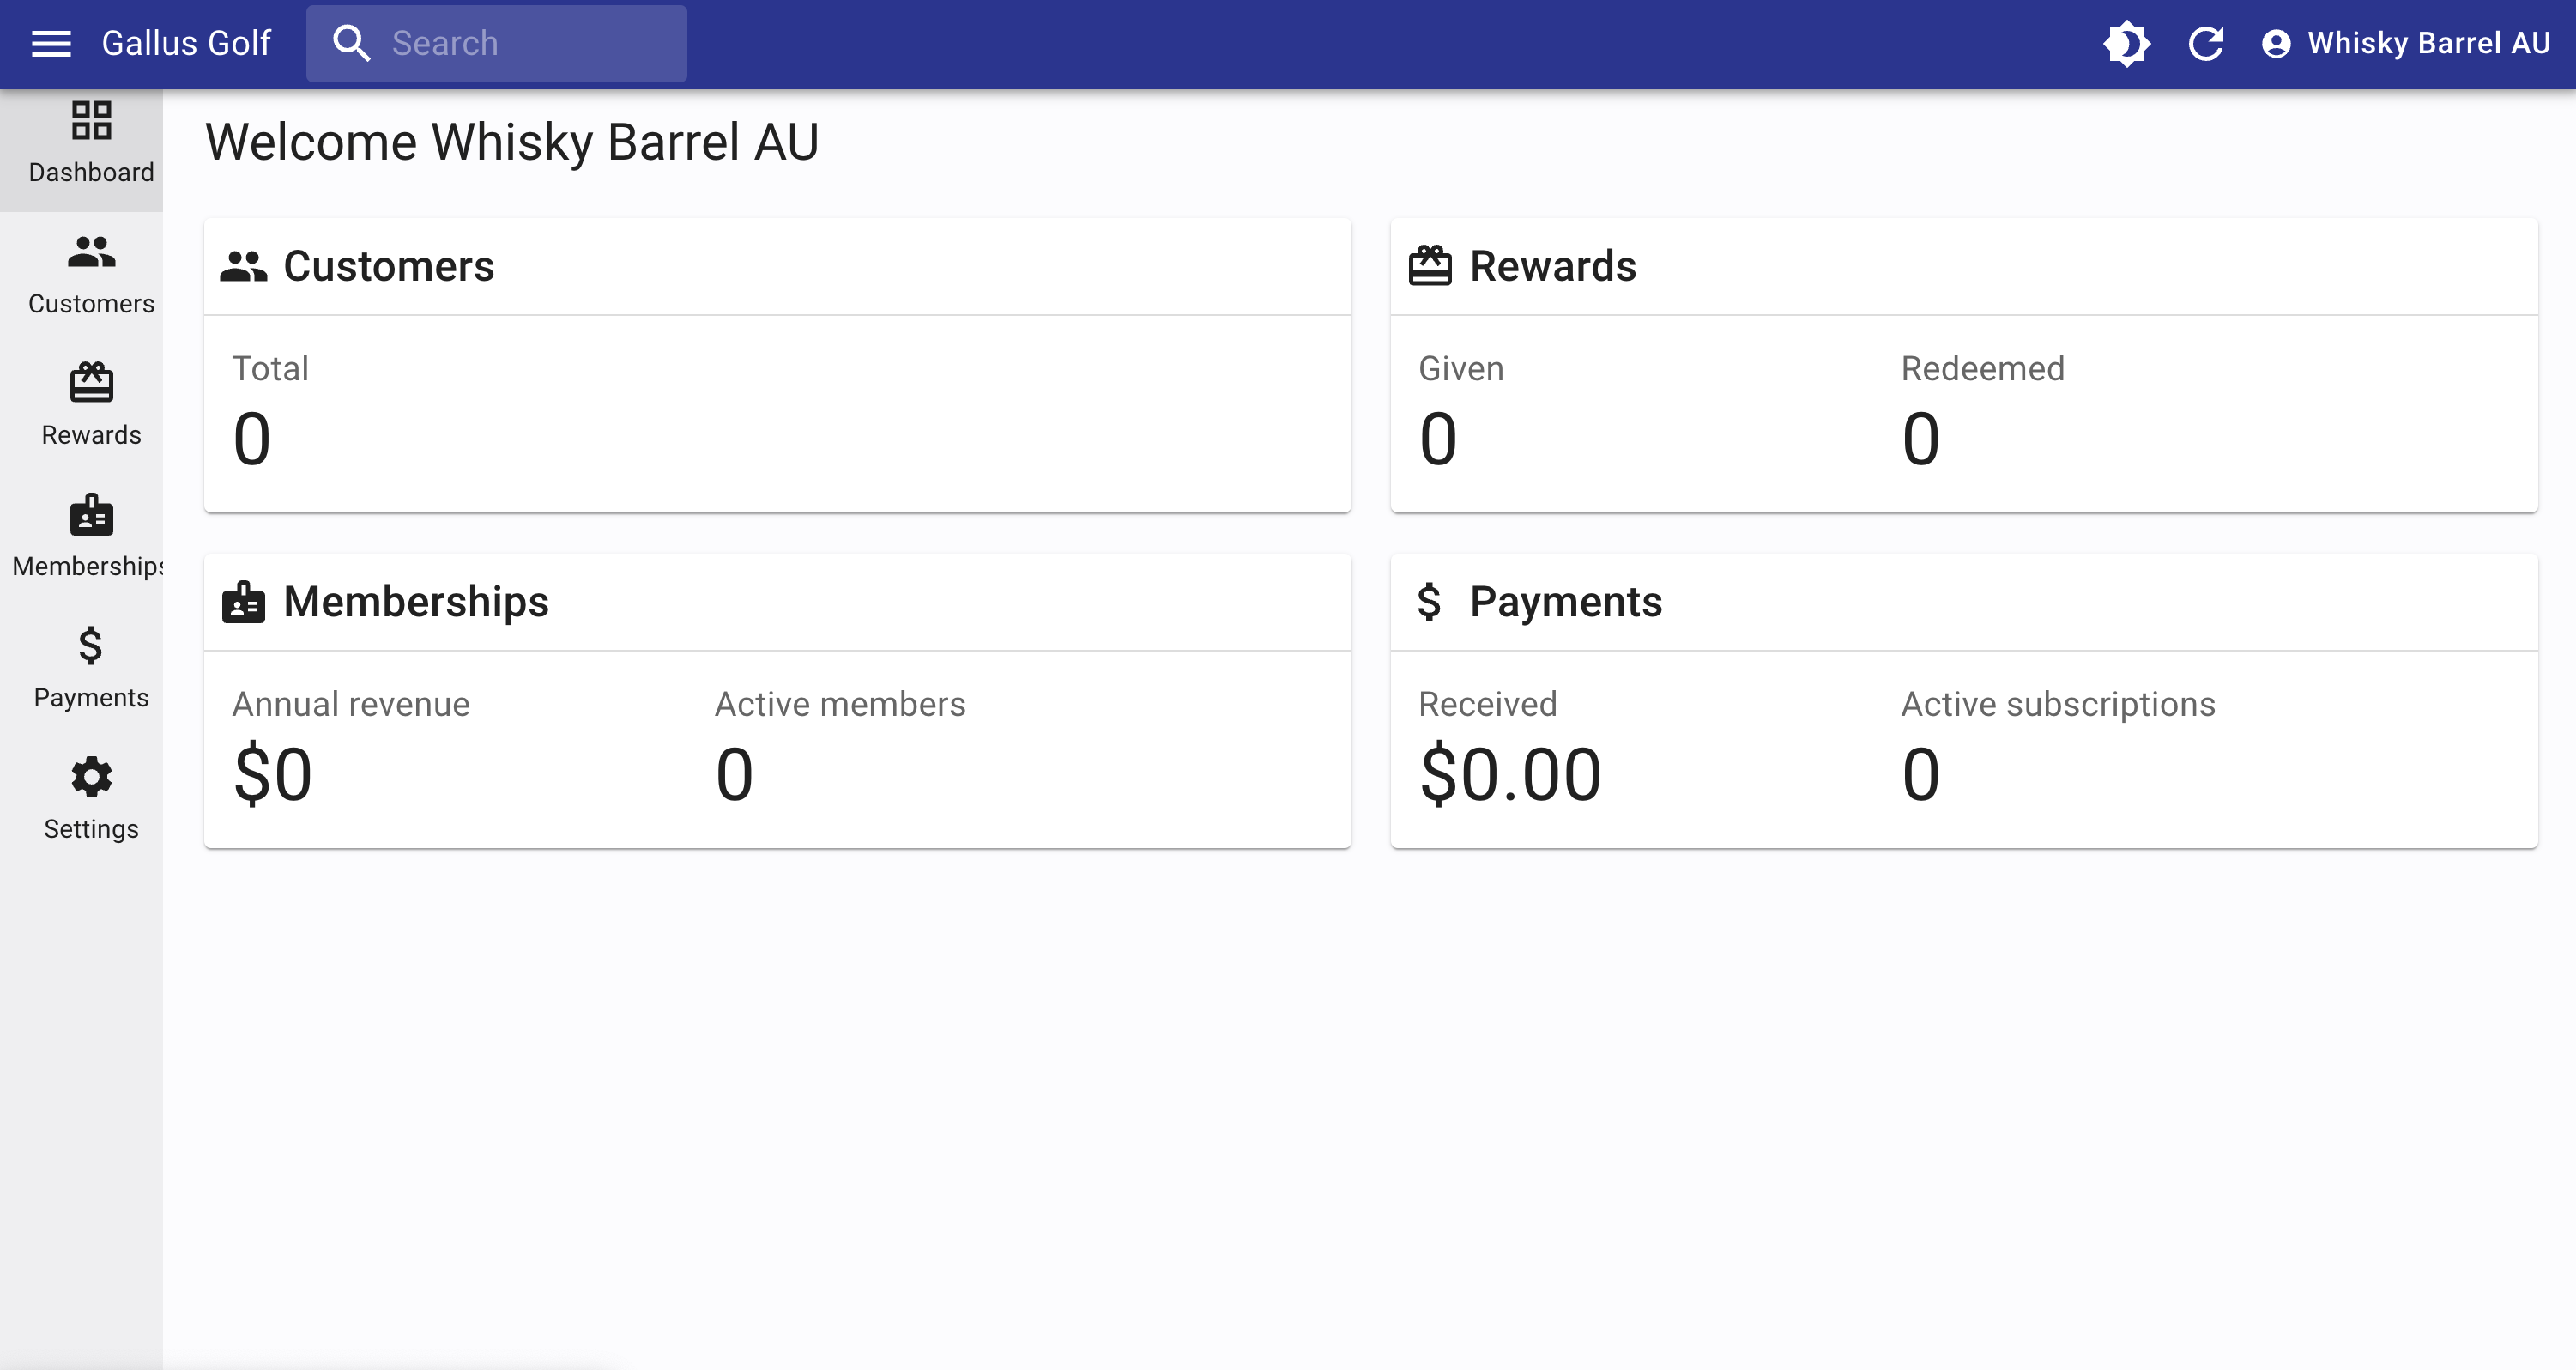
Task: Click the Active subscriptions value
Action: [1920, 775]
